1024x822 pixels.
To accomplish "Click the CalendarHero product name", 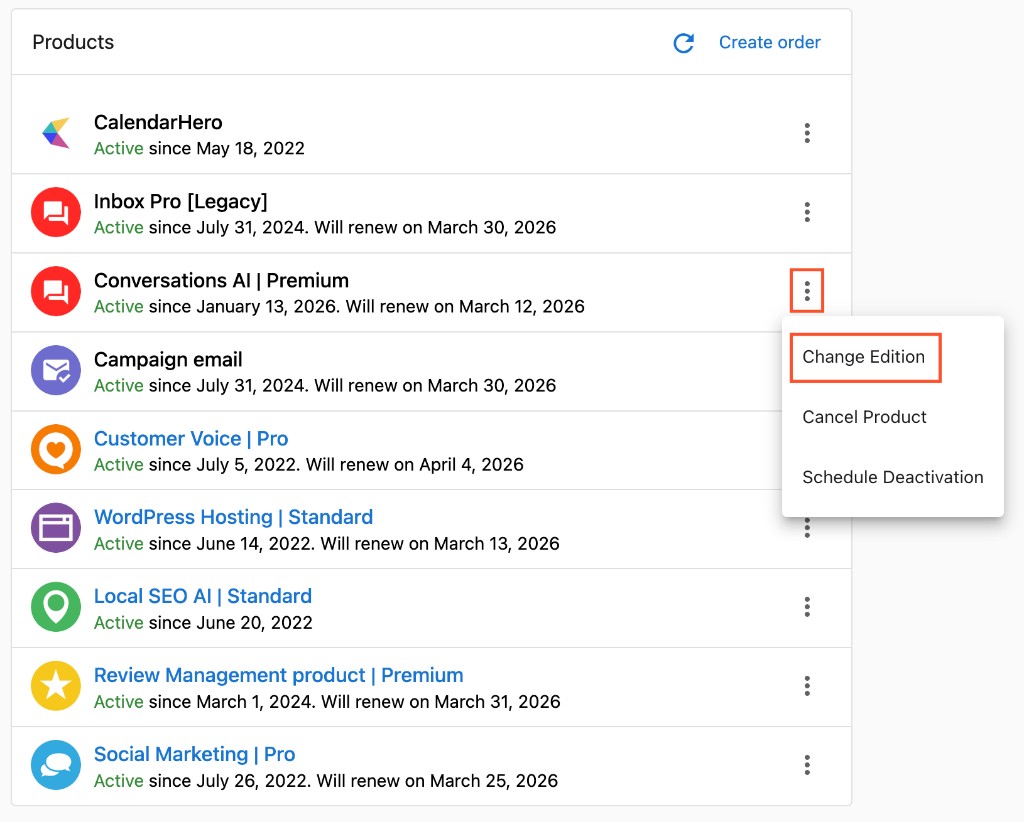I will coord(158,122).
